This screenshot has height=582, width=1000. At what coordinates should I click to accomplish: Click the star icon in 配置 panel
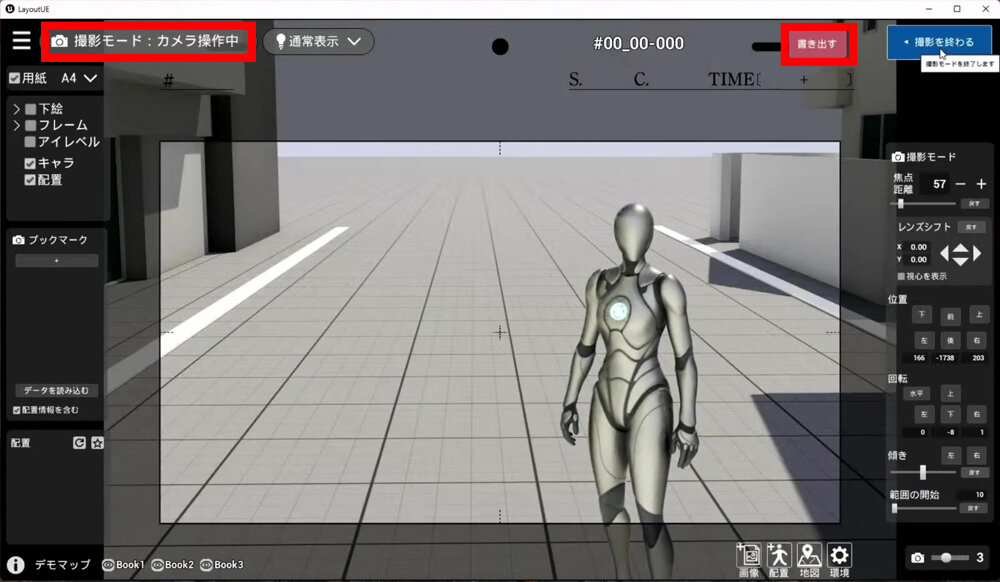97,442
